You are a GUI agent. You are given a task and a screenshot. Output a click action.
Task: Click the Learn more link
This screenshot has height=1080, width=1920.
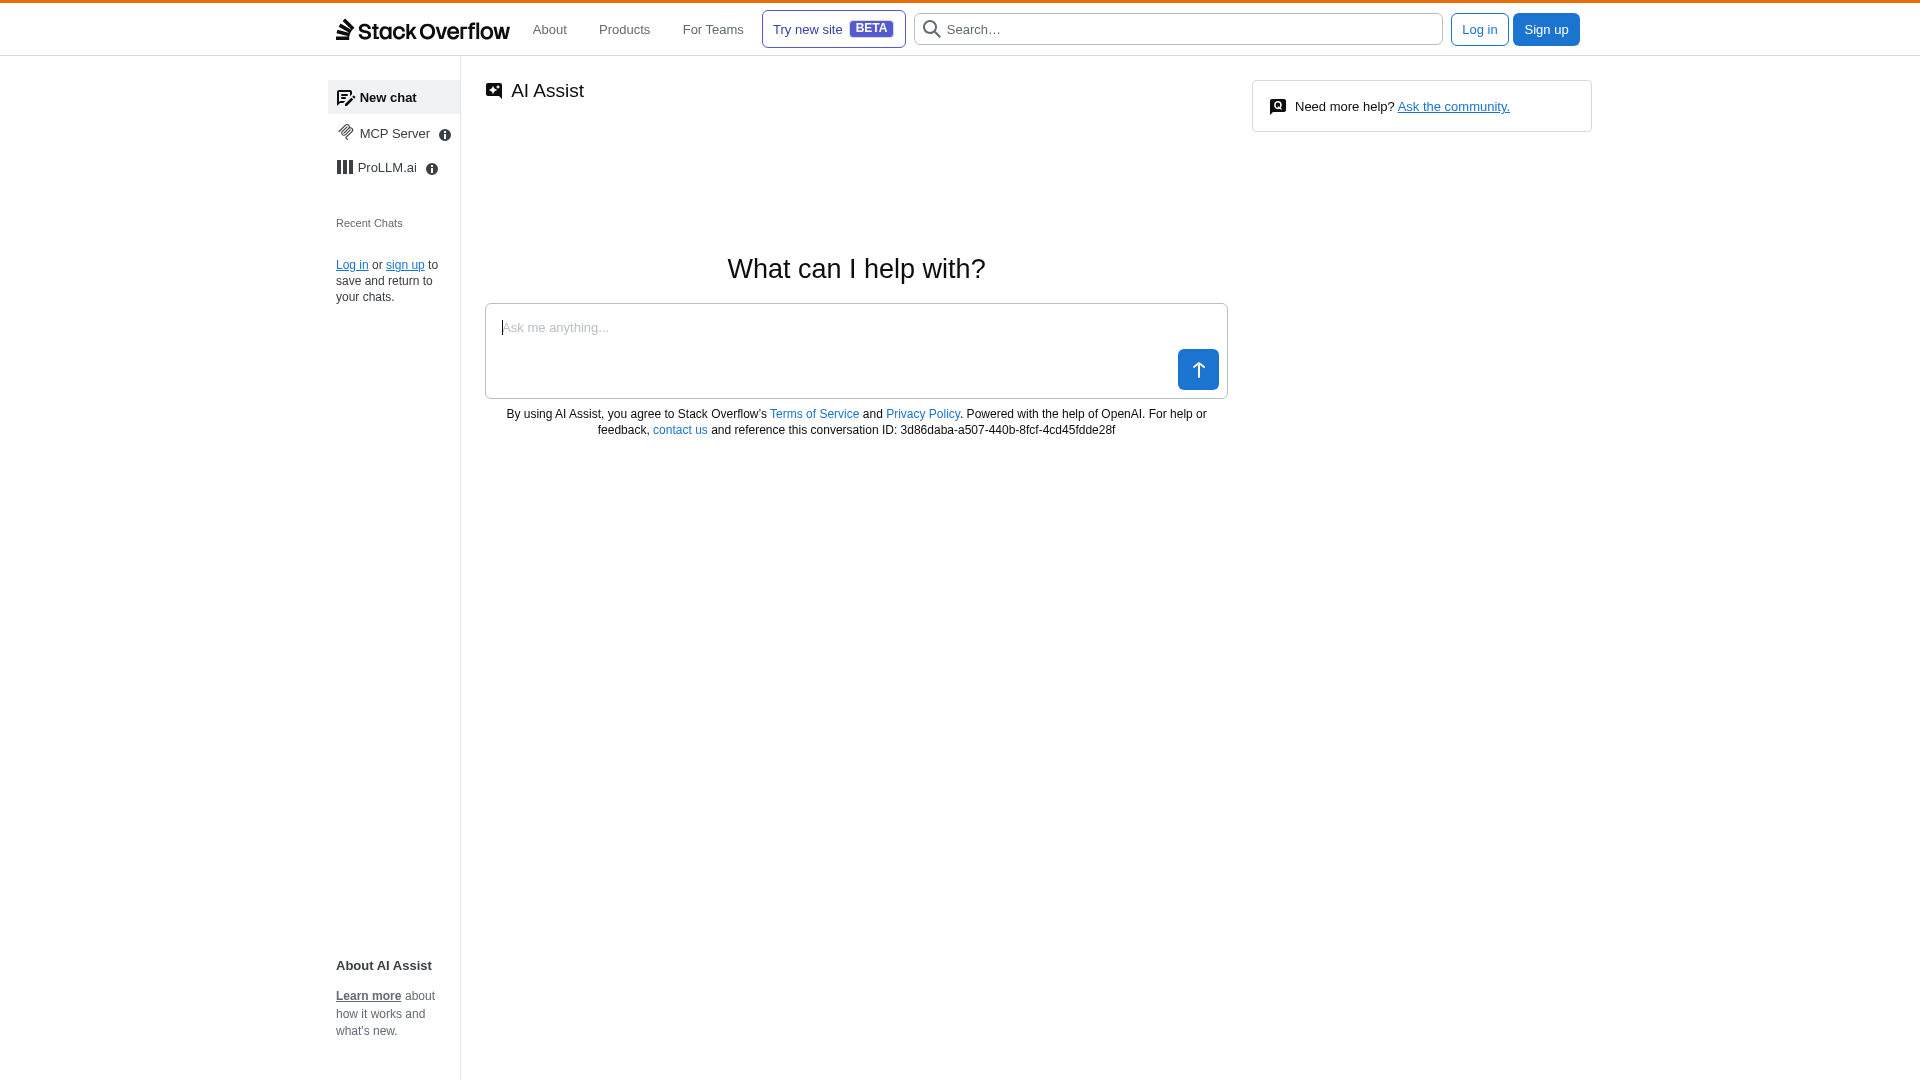point(368,996)
